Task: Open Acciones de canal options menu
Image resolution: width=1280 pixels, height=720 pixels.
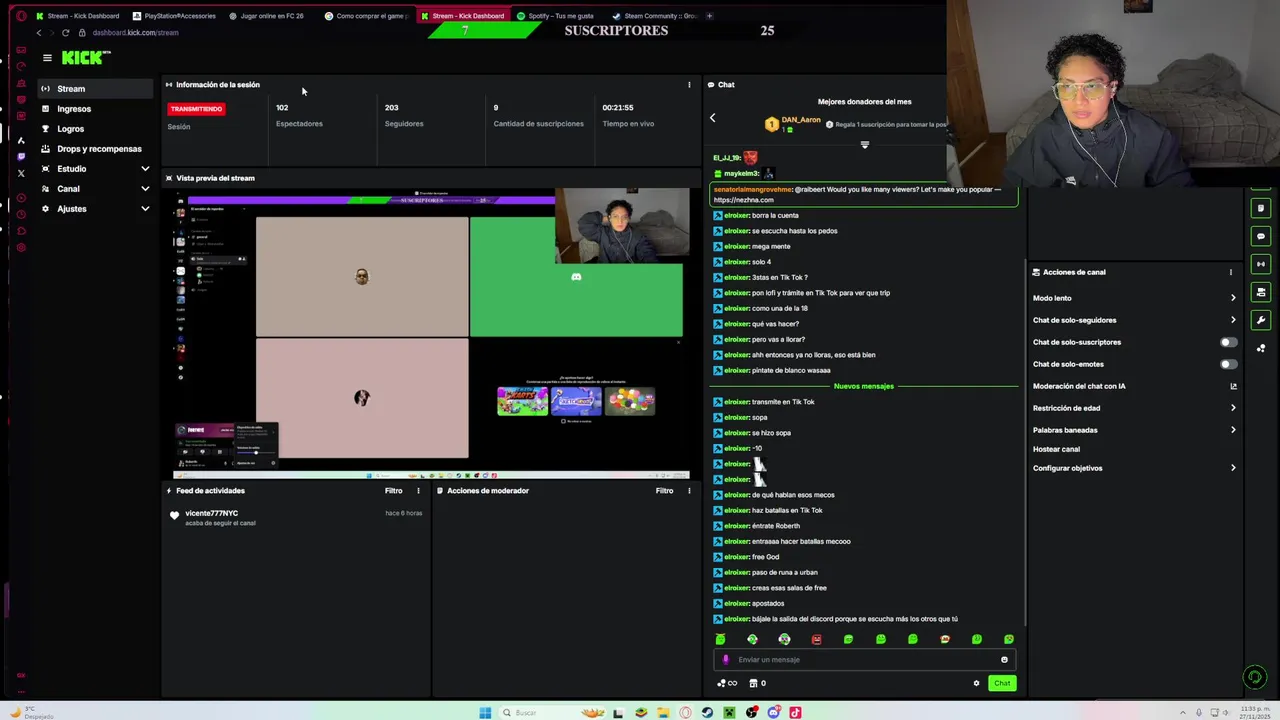Action: (x=1231, y=272)
